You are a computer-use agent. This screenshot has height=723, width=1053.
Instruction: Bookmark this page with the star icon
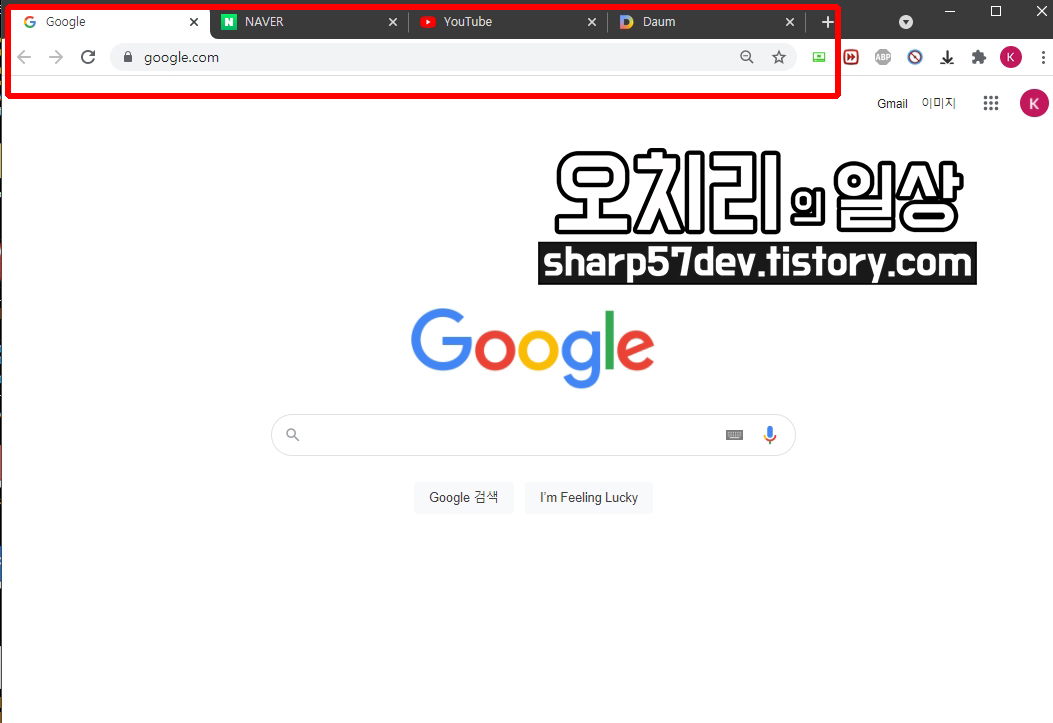tap(778, 57)
